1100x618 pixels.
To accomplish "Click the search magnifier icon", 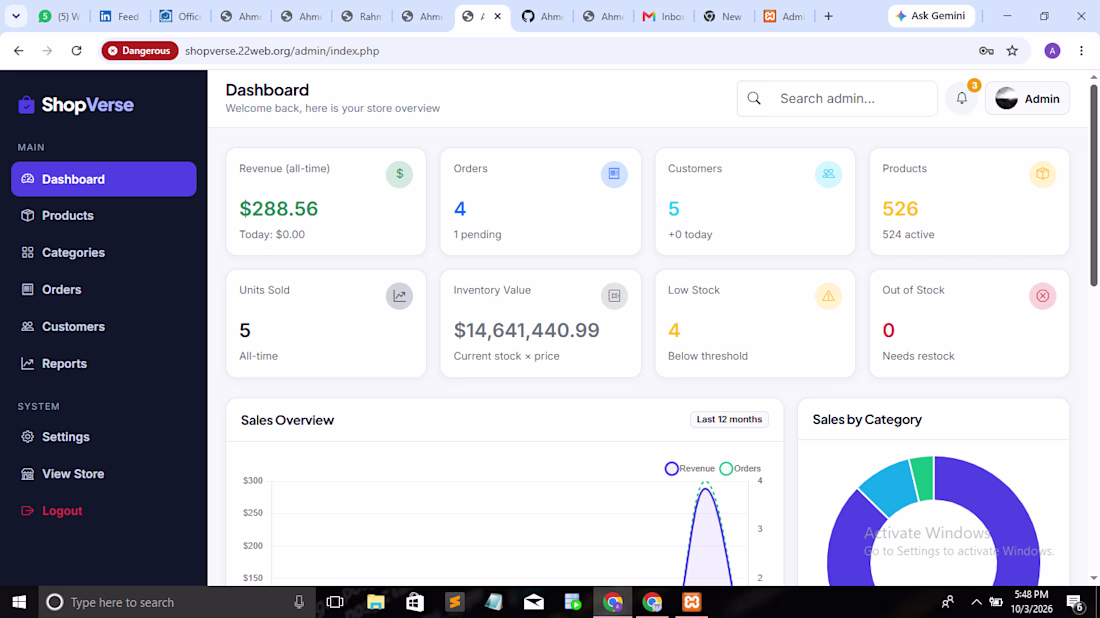I will coord(754,98).
